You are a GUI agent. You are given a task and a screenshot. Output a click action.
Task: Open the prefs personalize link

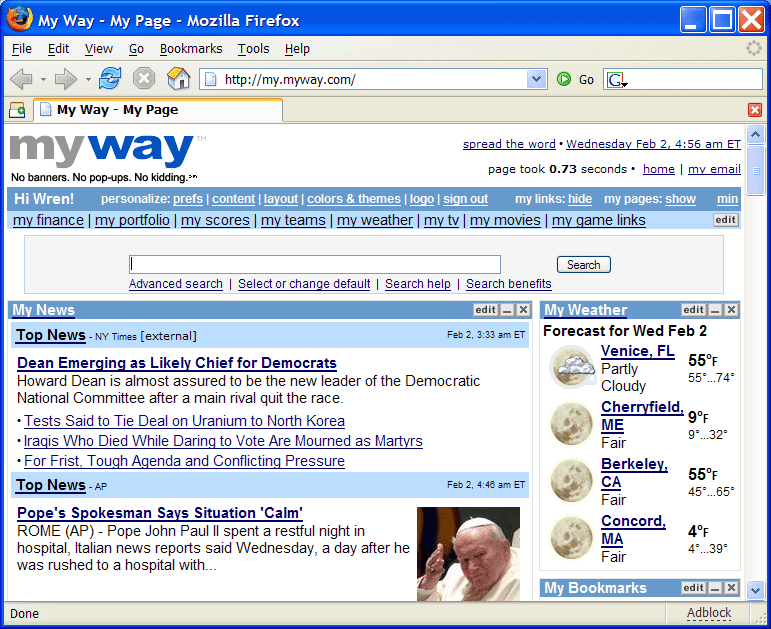(188, 199)
